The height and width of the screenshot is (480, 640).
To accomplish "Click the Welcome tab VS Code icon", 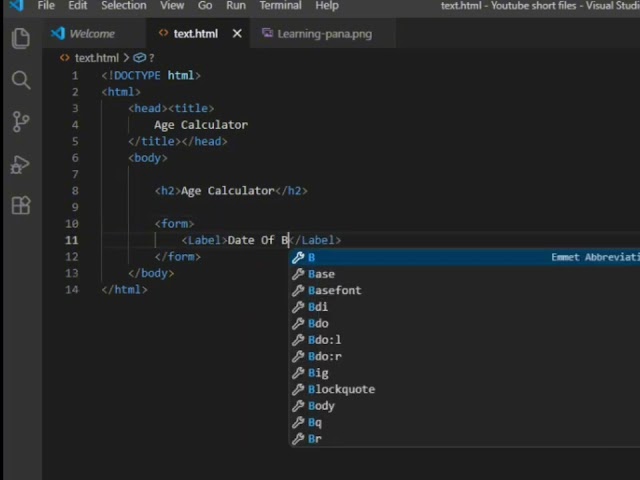I will (58, 33).
